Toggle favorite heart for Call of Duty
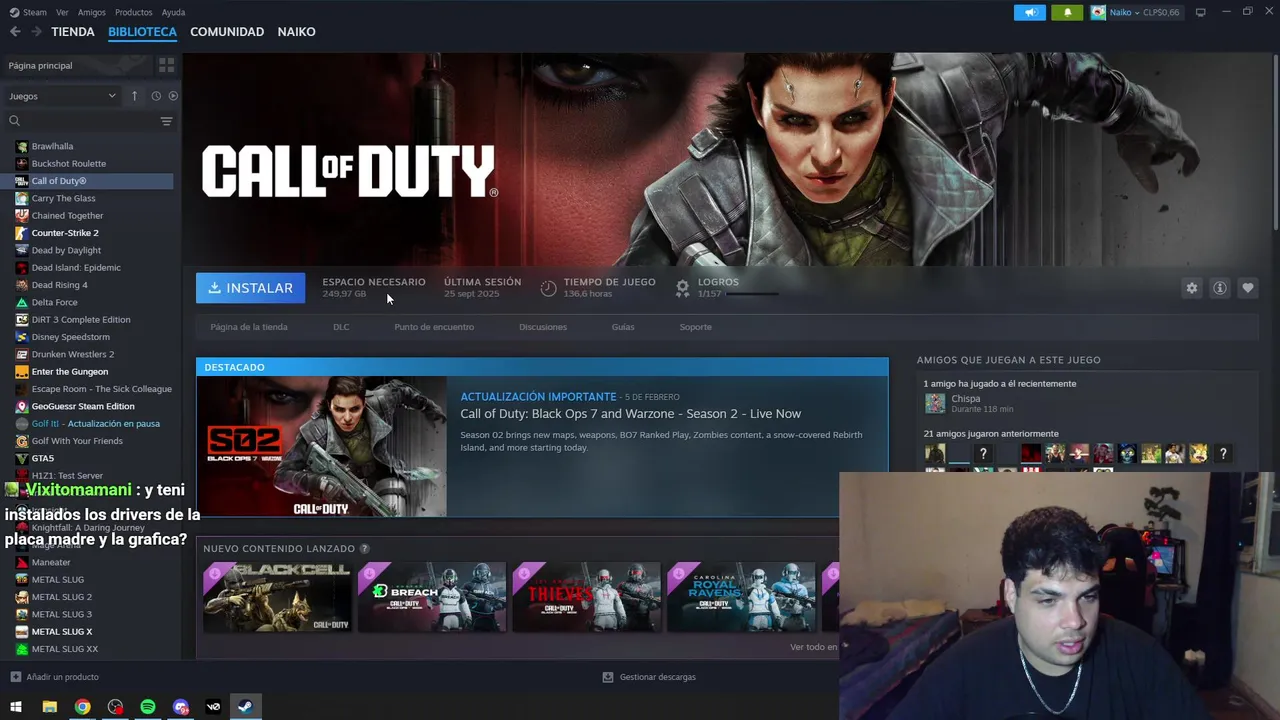This screenshot has height=720, width=1280. pos(1248,288)
